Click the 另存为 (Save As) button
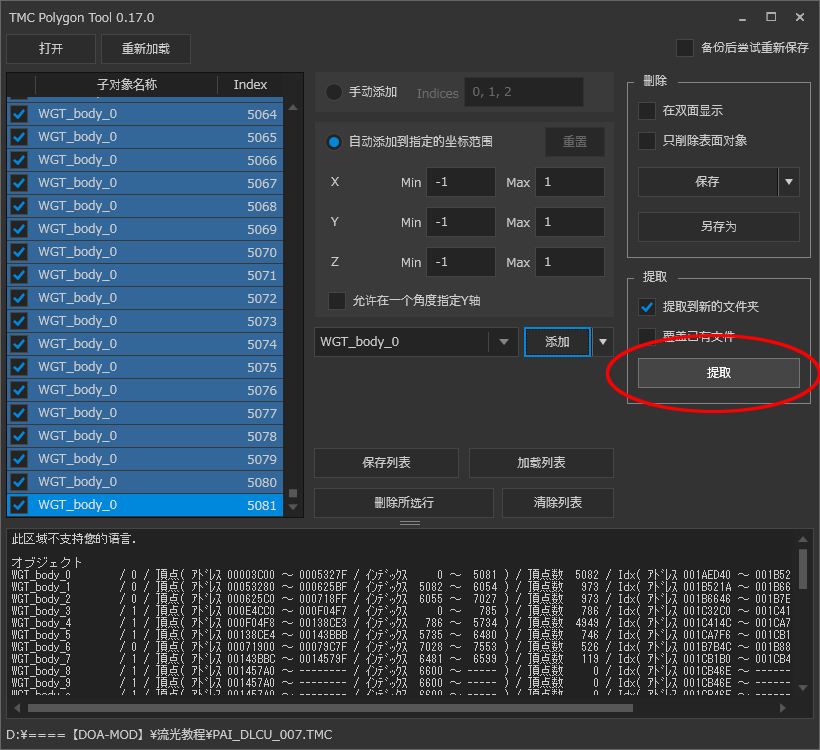The height and width of the screenshot is (750, 820). (x=719, y=227)
